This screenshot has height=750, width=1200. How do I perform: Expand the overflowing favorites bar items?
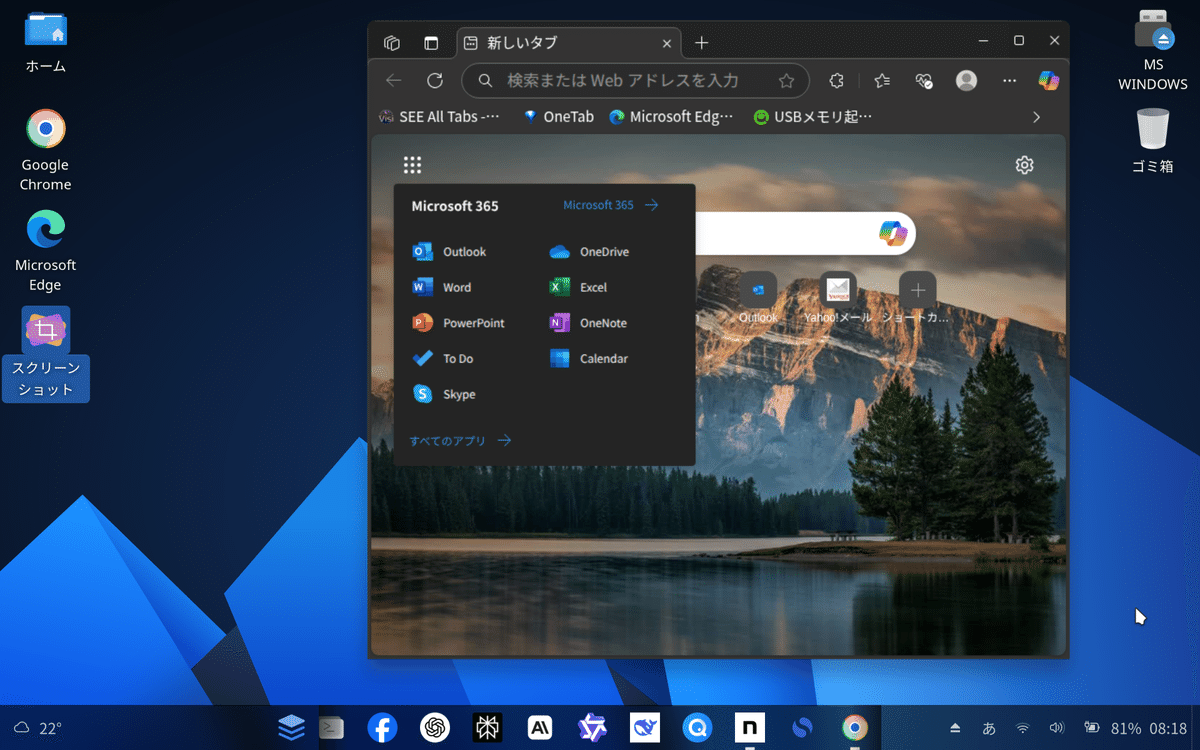pos(1036,116)
